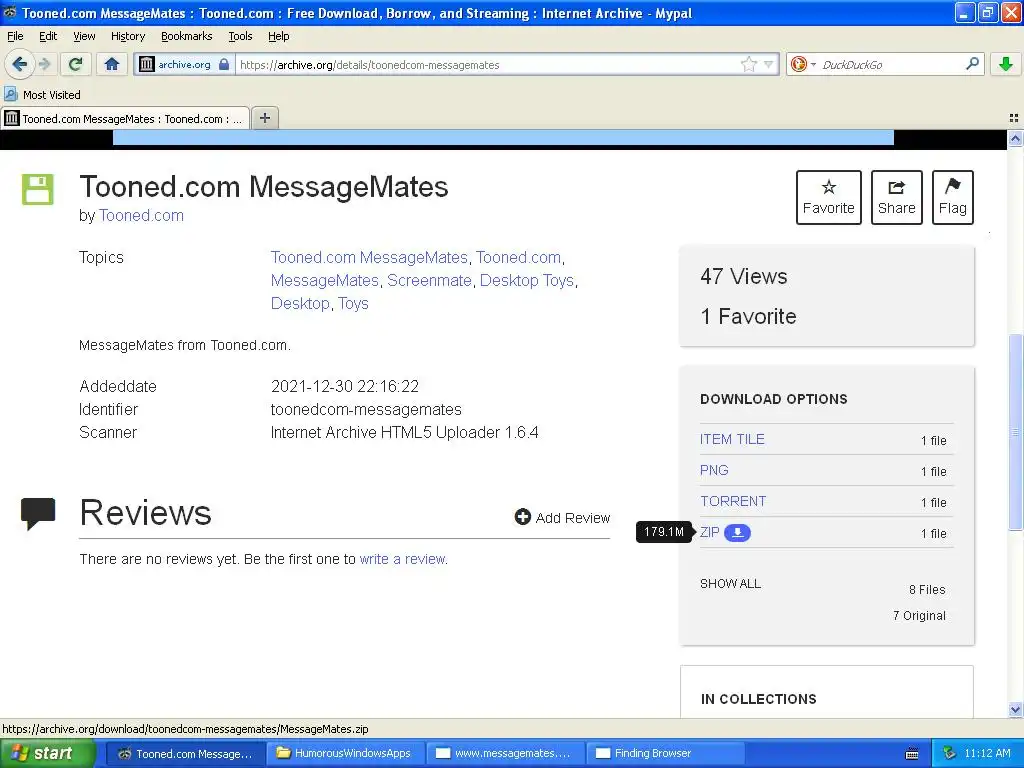Click the '1 Favorite' count text

click(748, 317)
